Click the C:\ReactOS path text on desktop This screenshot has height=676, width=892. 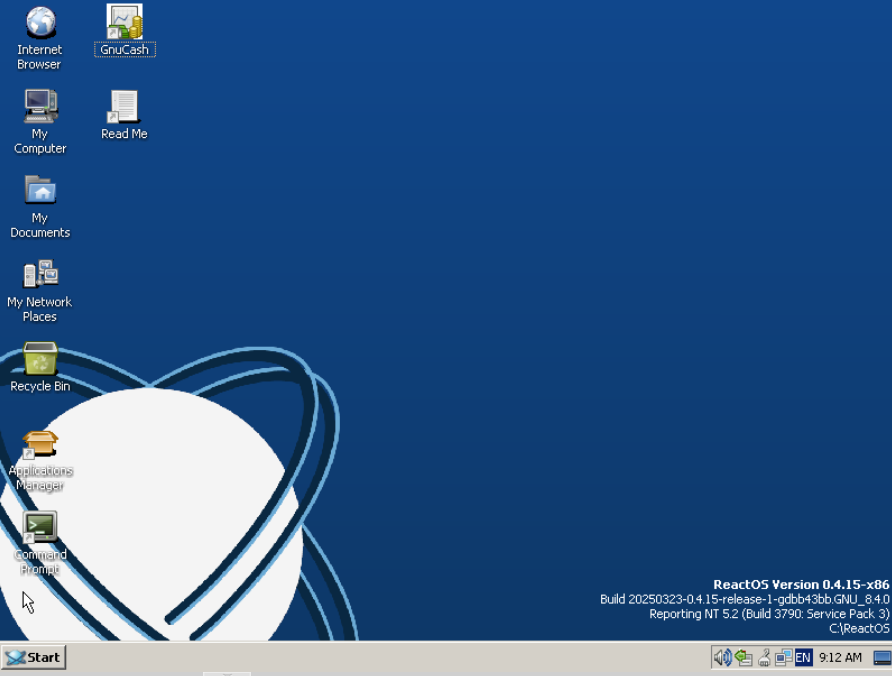858,628
